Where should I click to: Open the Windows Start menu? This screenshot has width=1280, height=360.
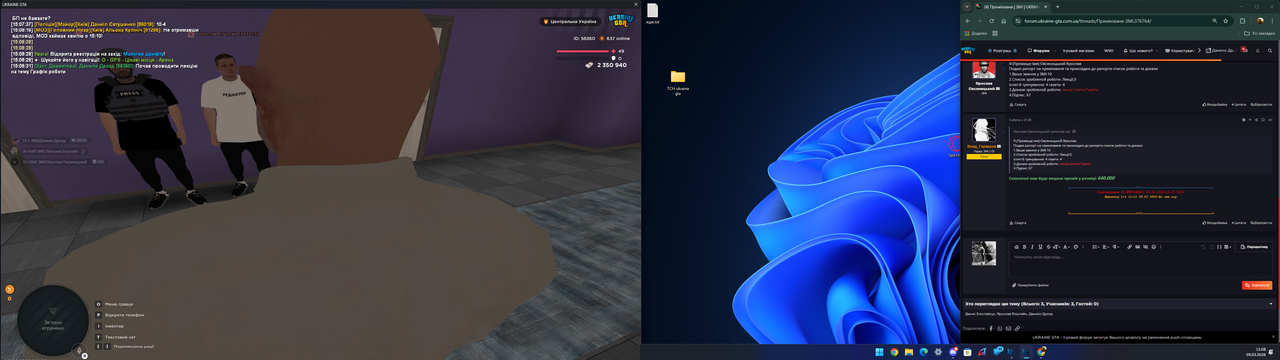(879, 352)
